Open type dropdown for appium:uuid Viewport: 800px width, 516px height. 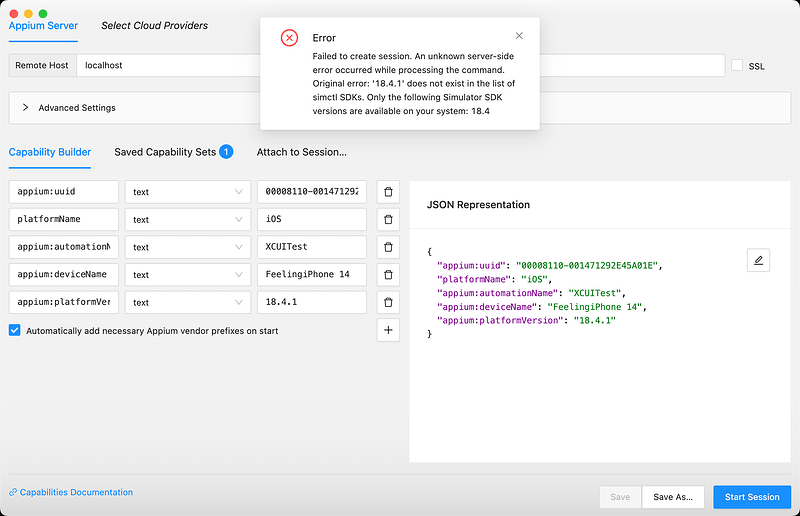(x=188, y=192)
